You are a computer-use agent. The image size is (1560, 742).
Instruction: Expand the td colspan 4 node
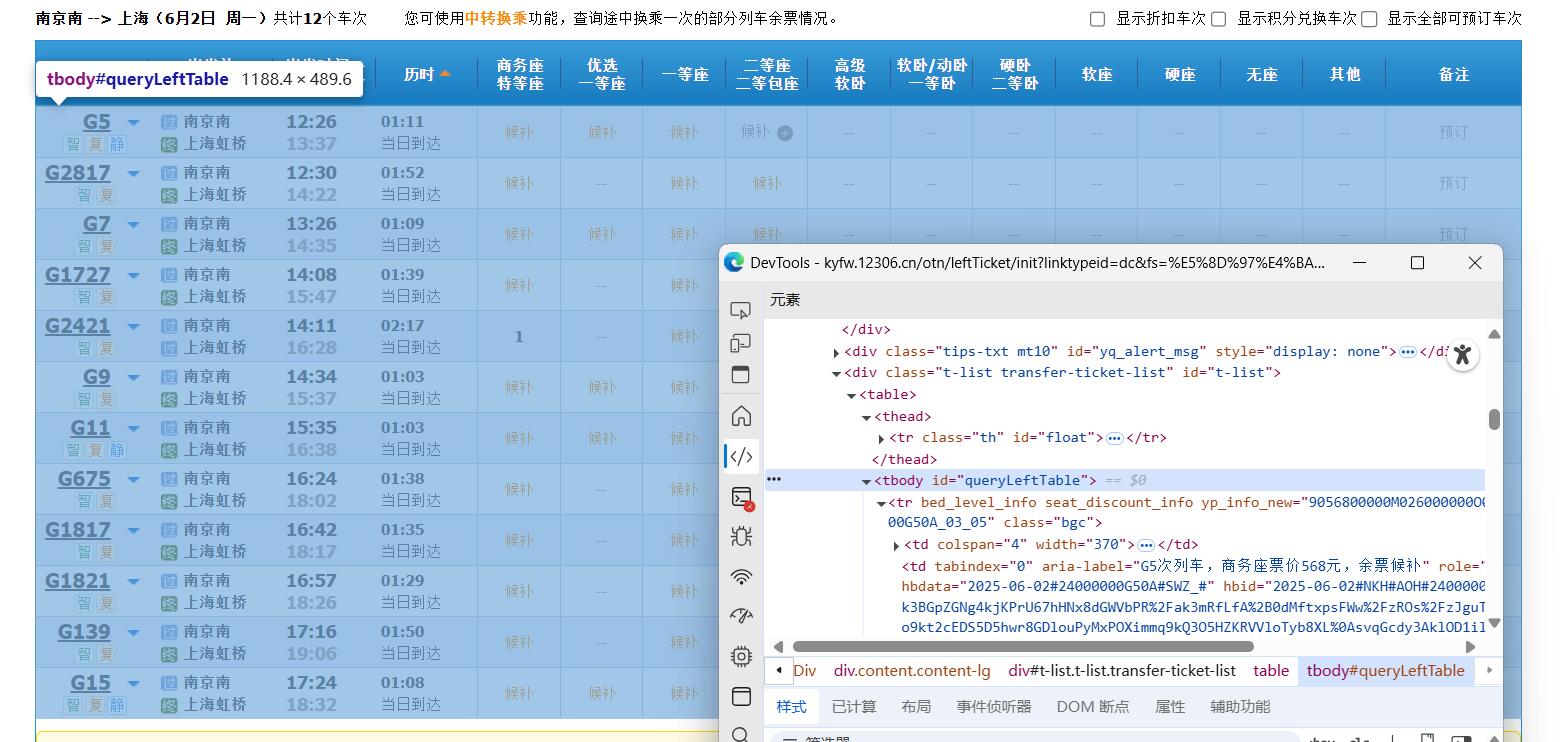tap(896, 546)
